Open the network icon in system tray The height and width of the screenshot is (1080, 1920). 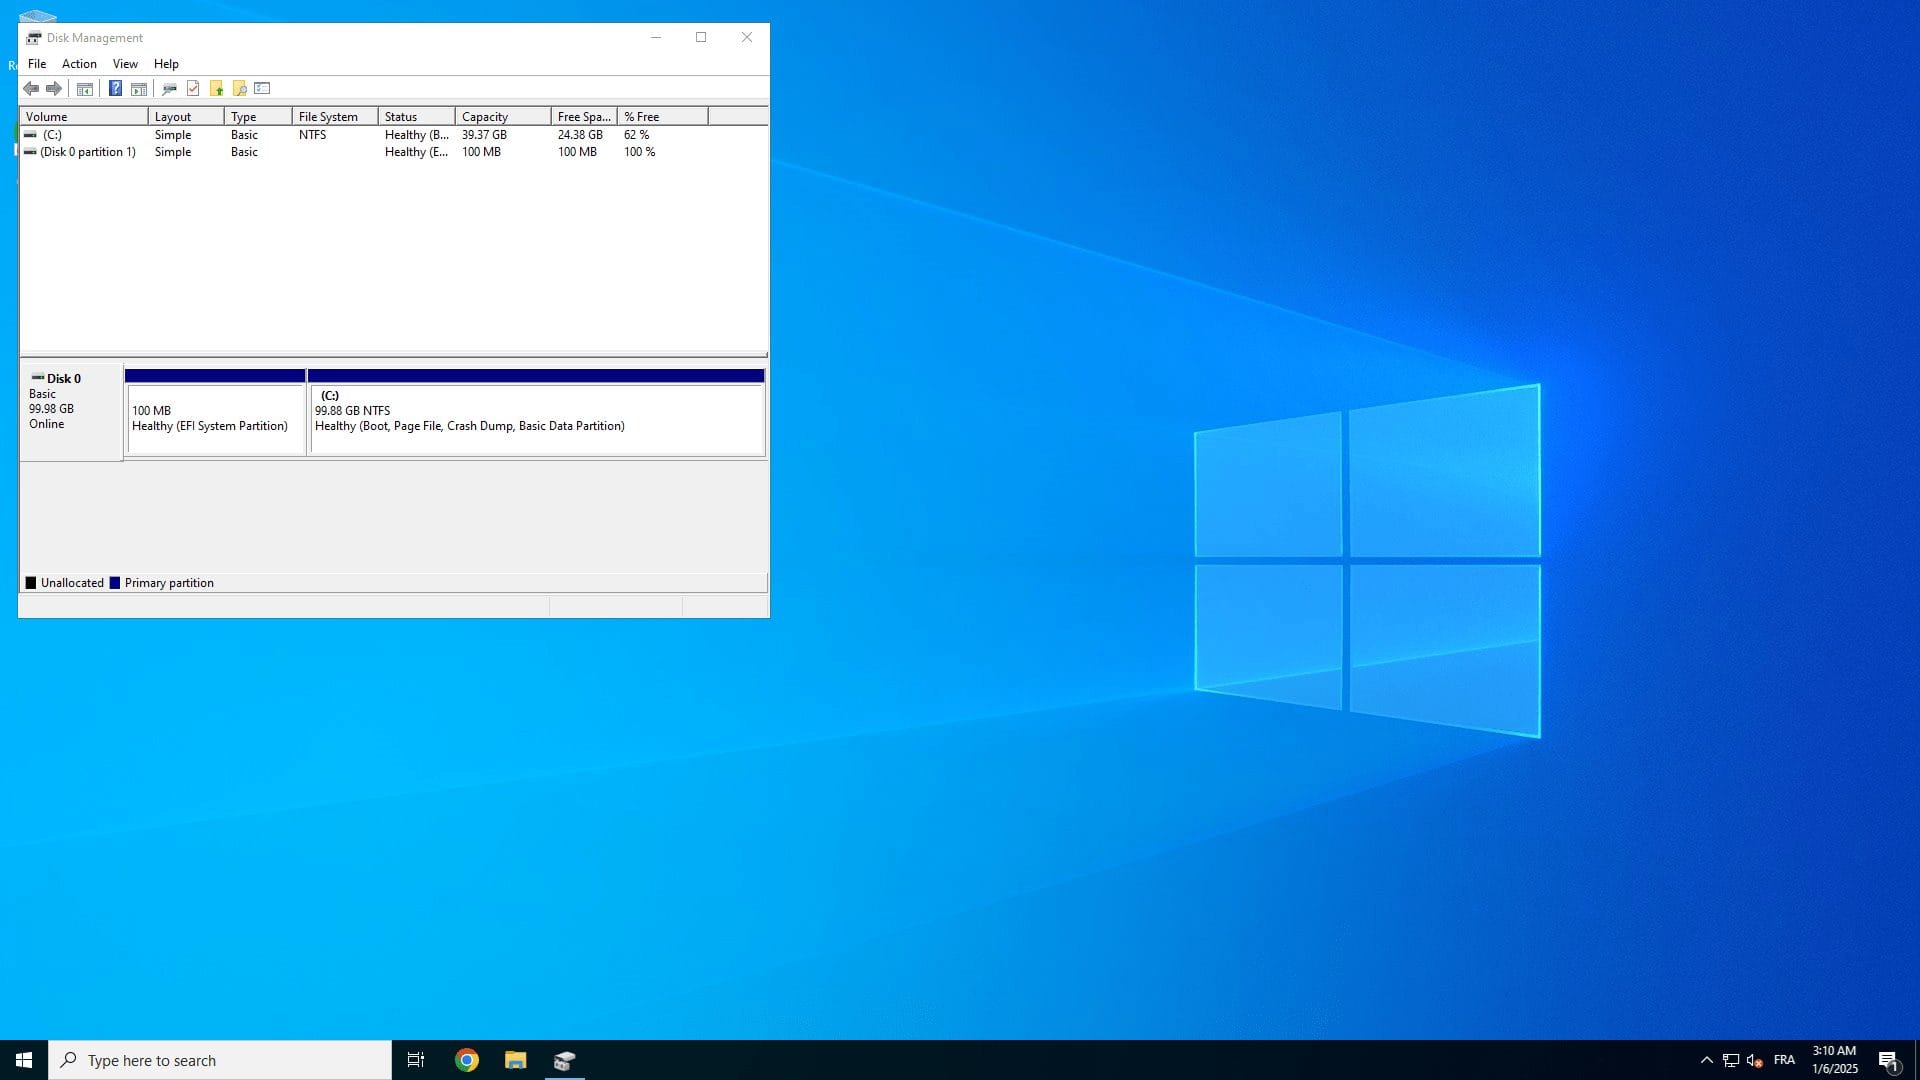[x=1731, y=1060]
